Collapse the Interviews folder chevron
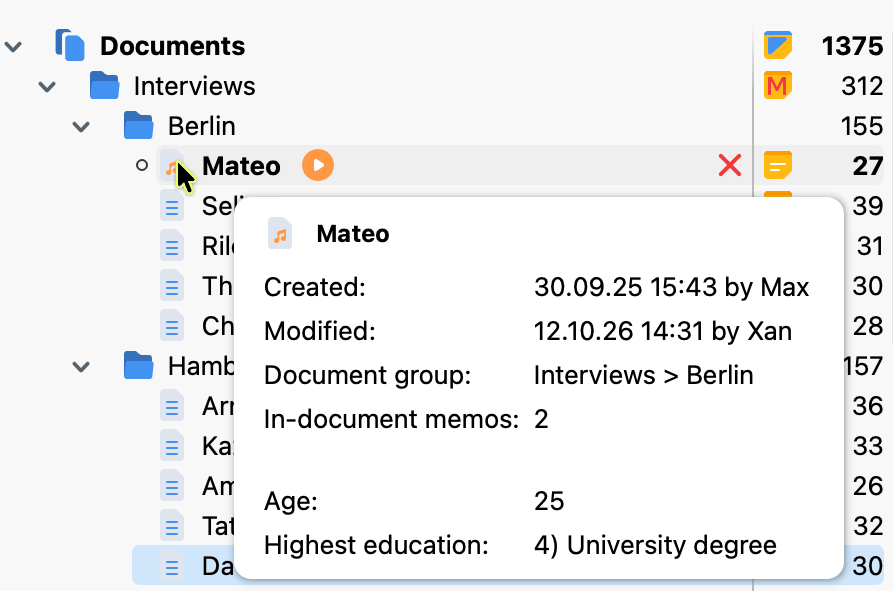 pyautogui.click(x=47, y=87)
